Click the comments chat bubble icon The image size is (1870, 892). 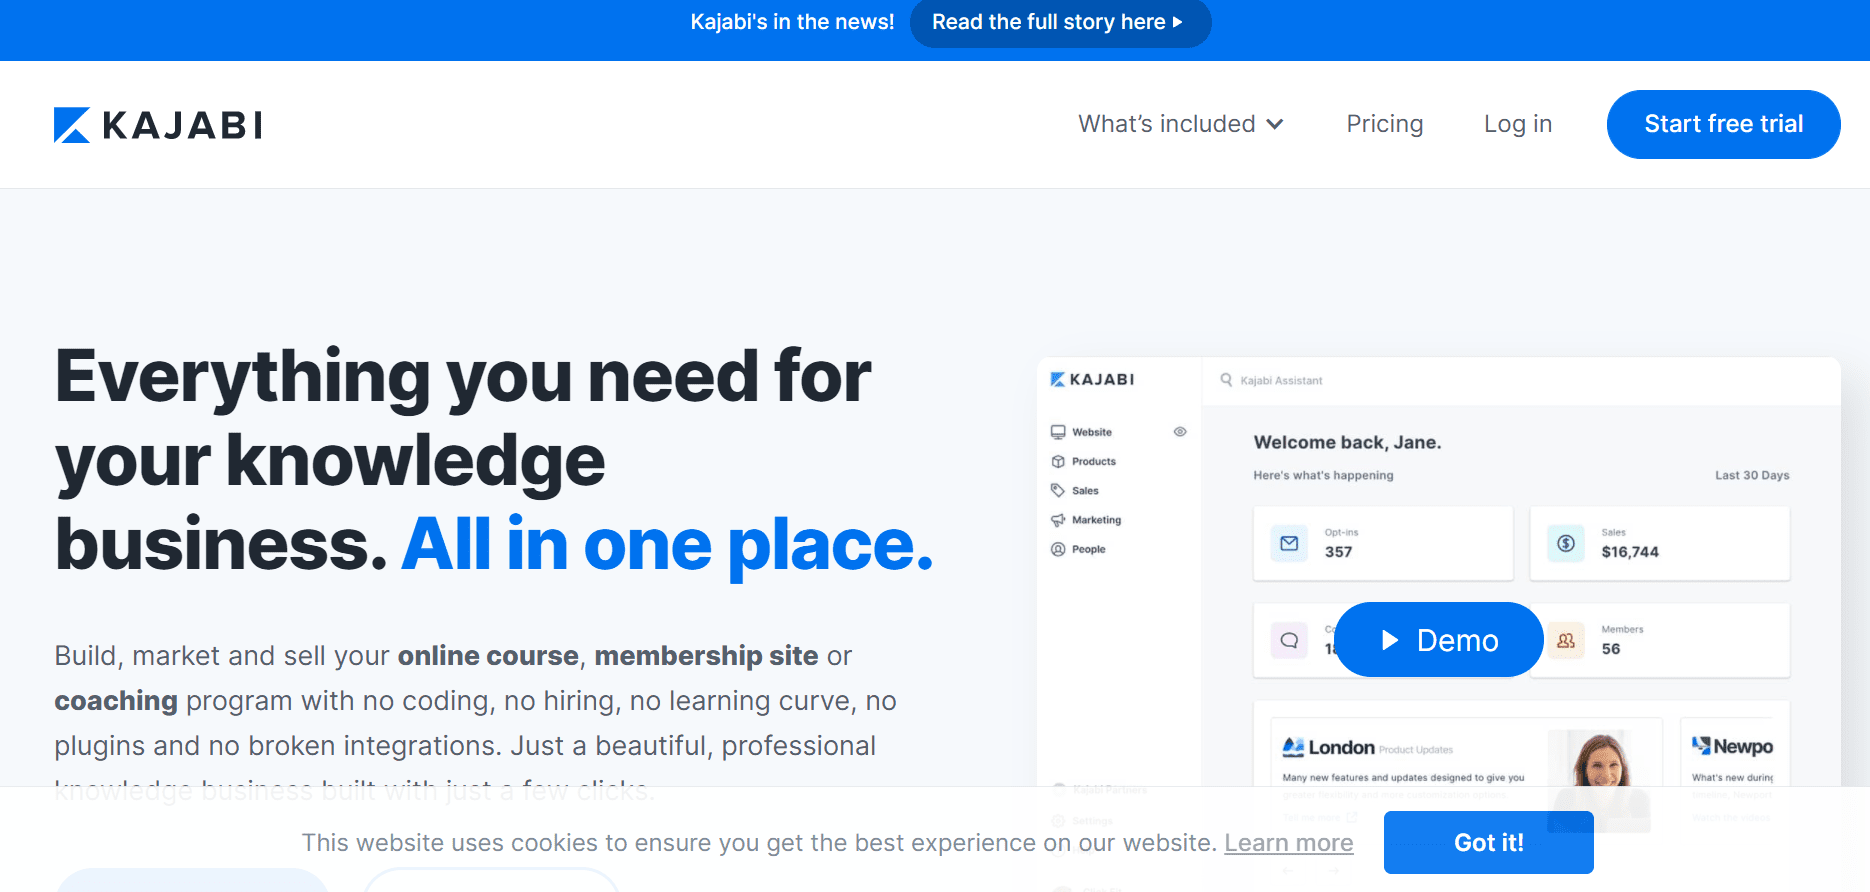click(1289, 640)
